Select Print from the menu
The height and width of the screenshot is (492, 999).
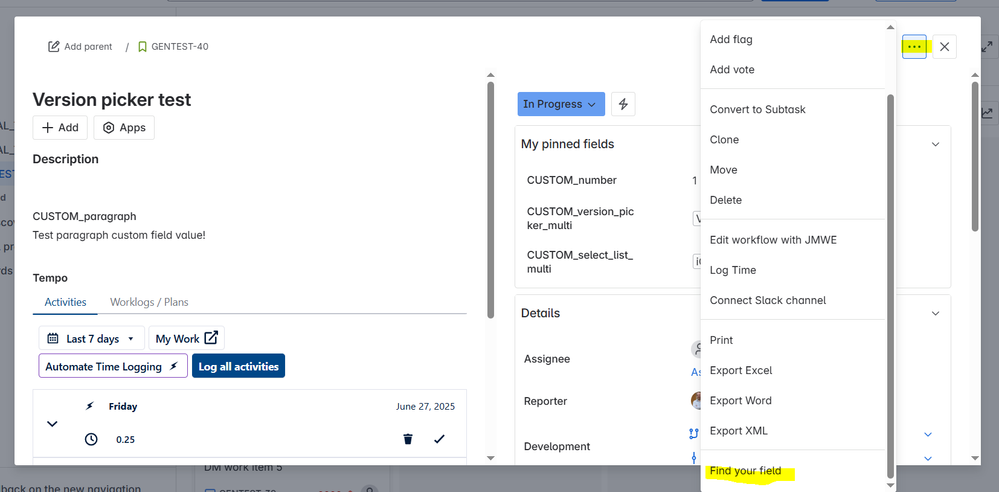[x=793, y=340]
